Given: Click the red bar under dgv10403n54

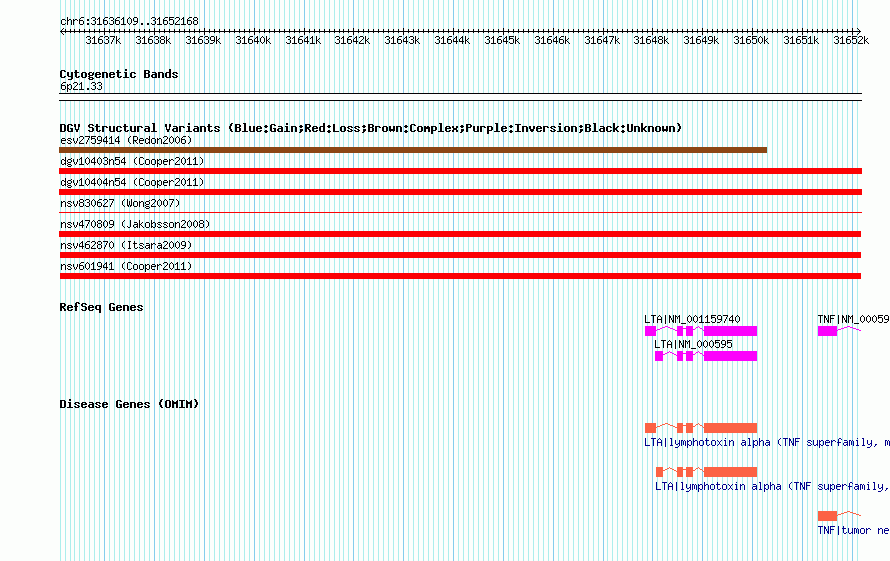Looking at the screenshot, I should pyautogui.click(x=460, y=171).
